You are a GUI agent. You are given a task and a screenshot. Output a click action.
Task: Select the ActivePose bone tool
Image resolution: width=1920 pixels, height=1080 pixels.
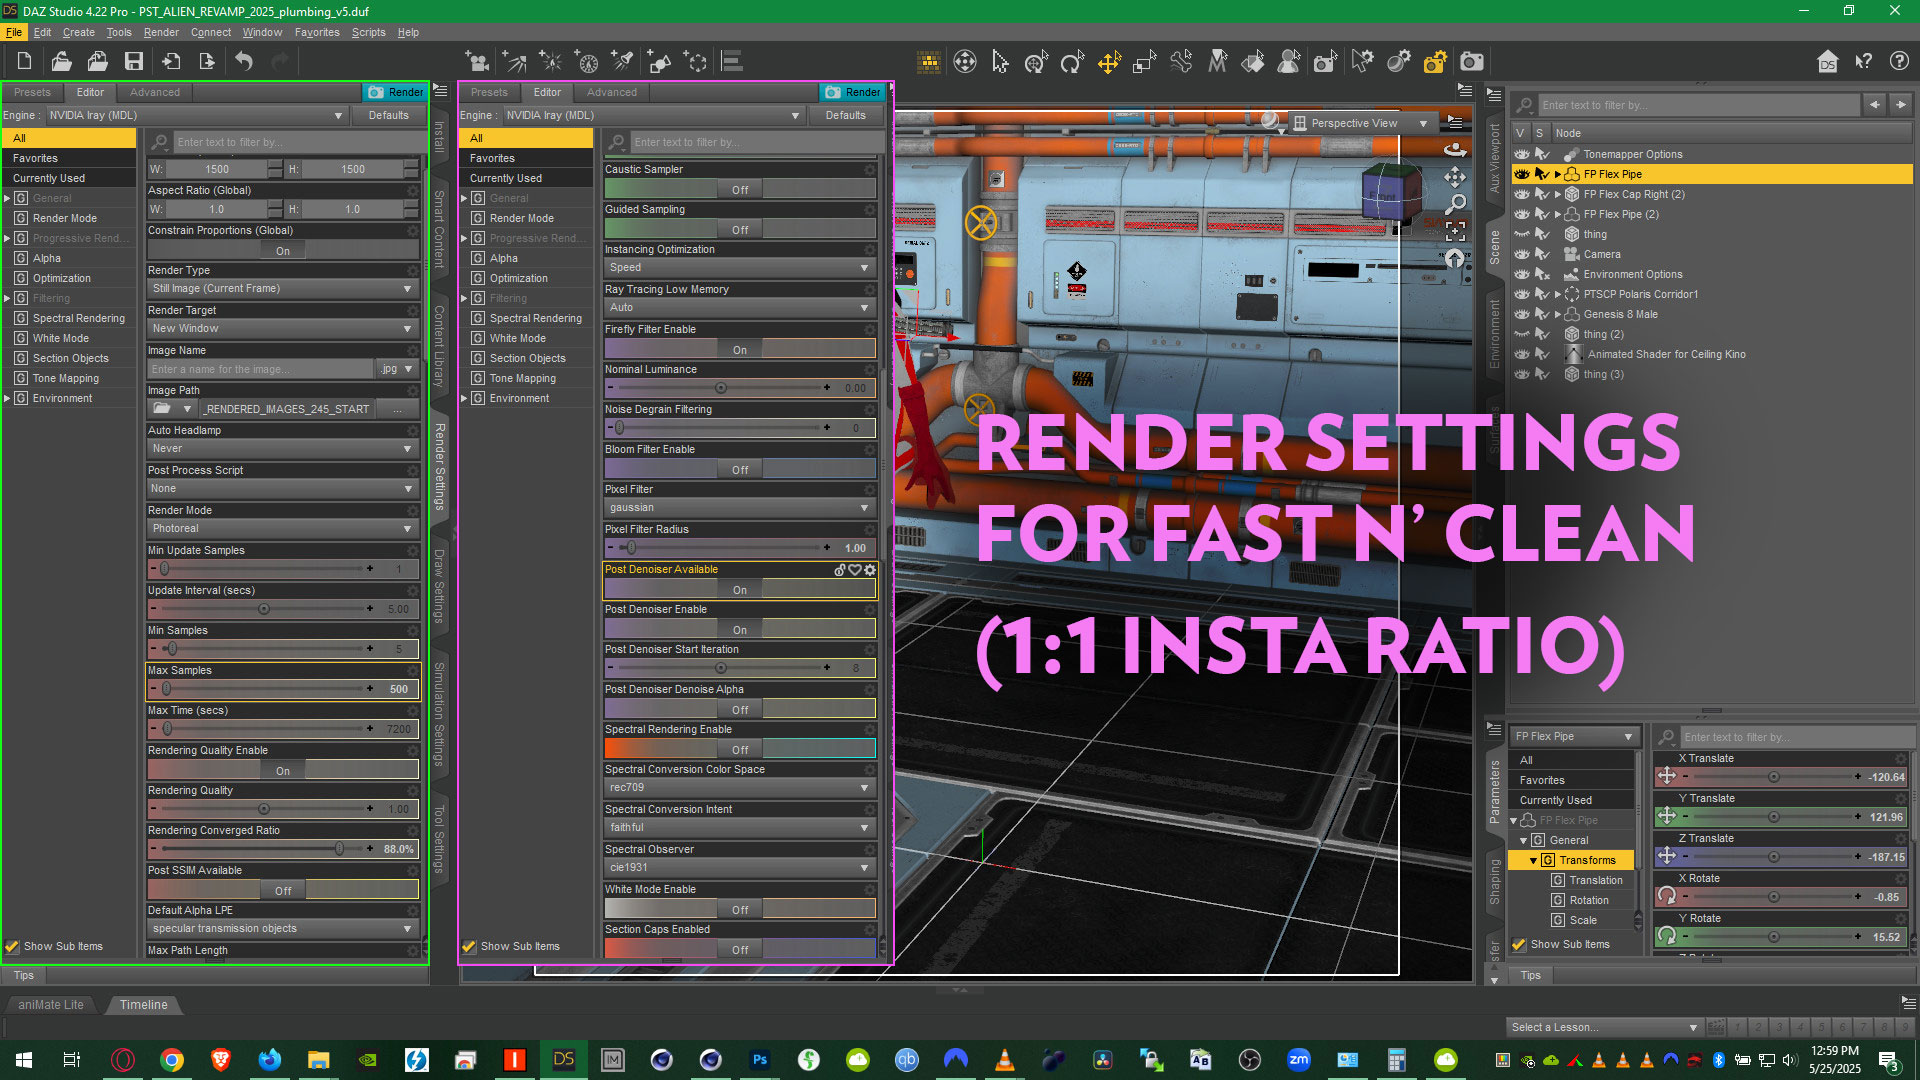(x=1181, y=62)
